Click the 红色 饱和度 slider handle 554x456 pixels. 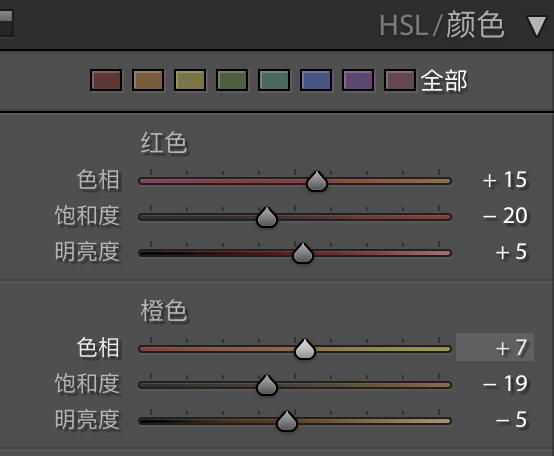pyautogui.click(x=267, y=217)
